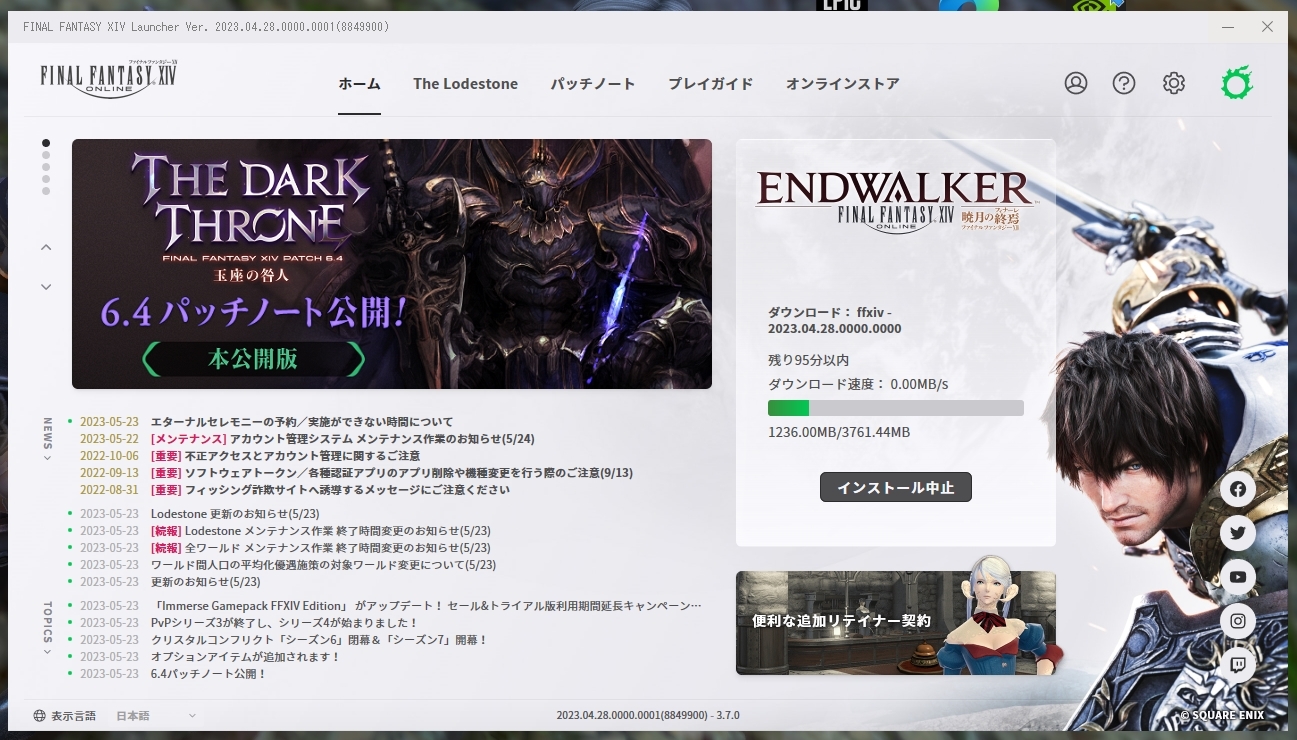Screen dimensions: 1297x740
Task: Show next banner with down chevron
Action: click(46, 287)
